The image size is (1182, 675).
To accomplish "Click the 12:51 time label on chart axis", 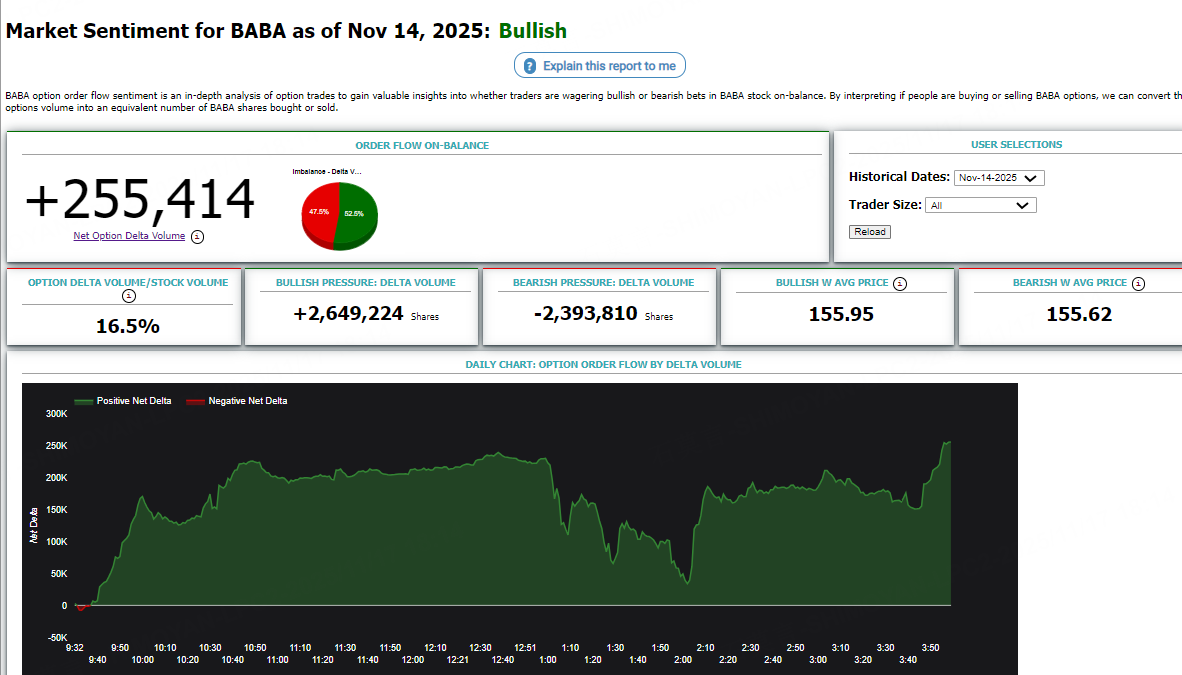I will [525, 648].
